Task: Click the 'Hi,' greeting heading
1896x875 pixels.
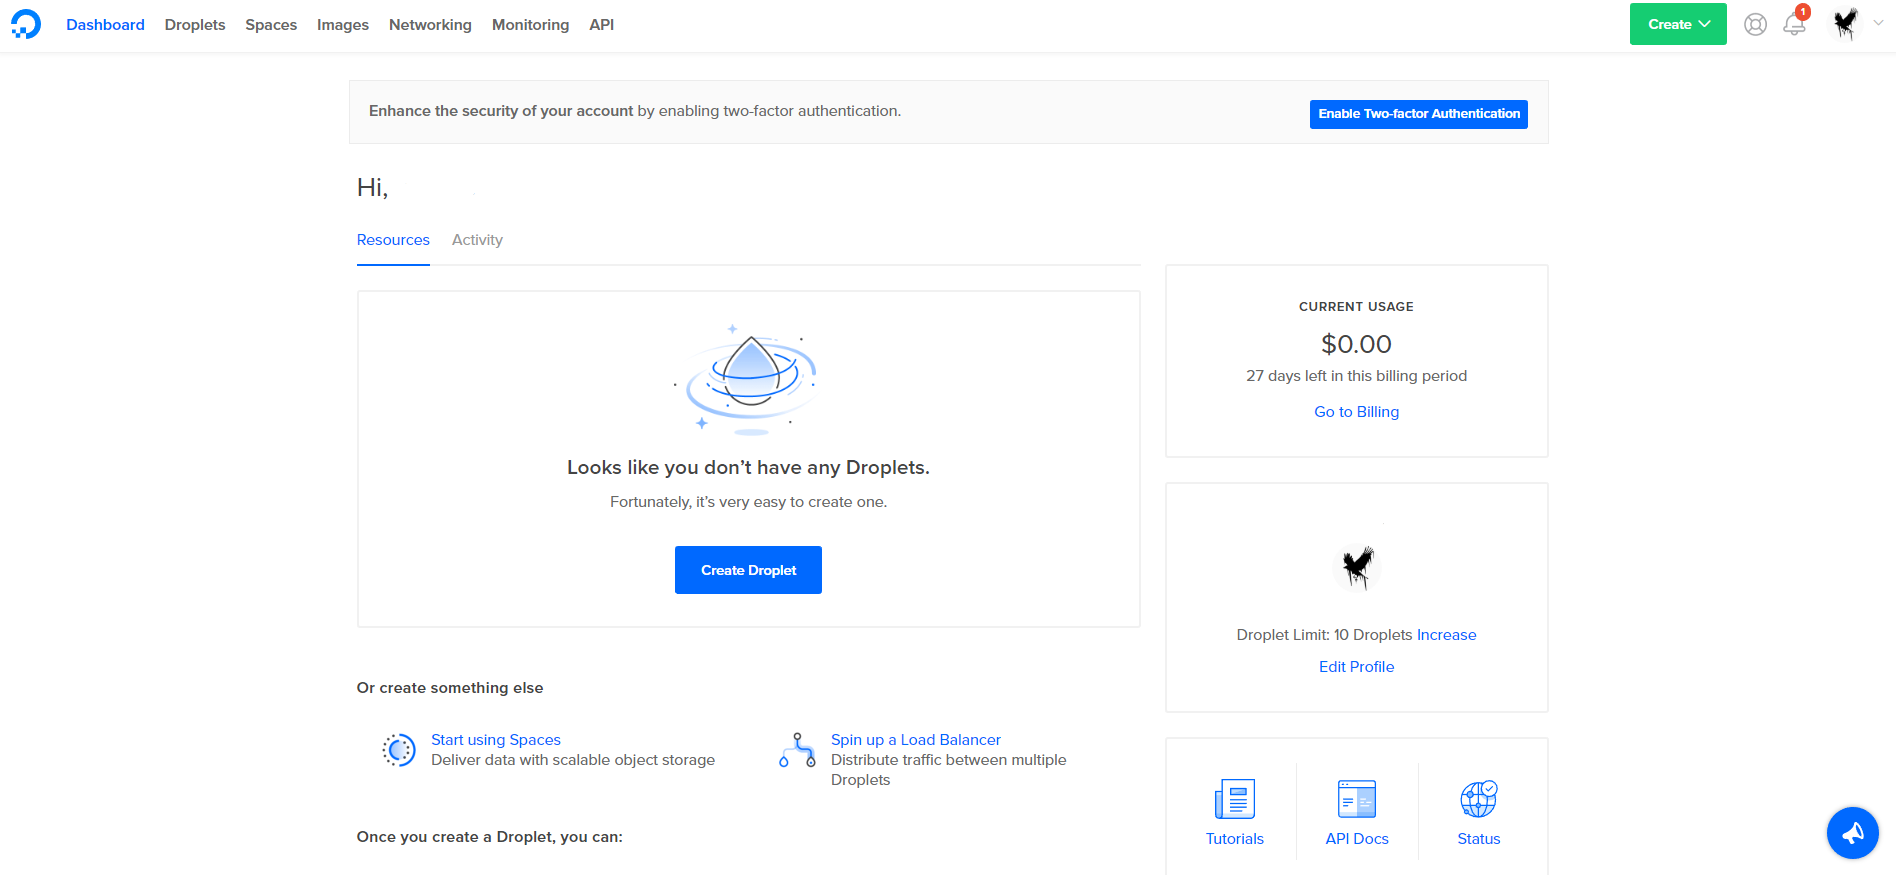Action: coord(372,187)
